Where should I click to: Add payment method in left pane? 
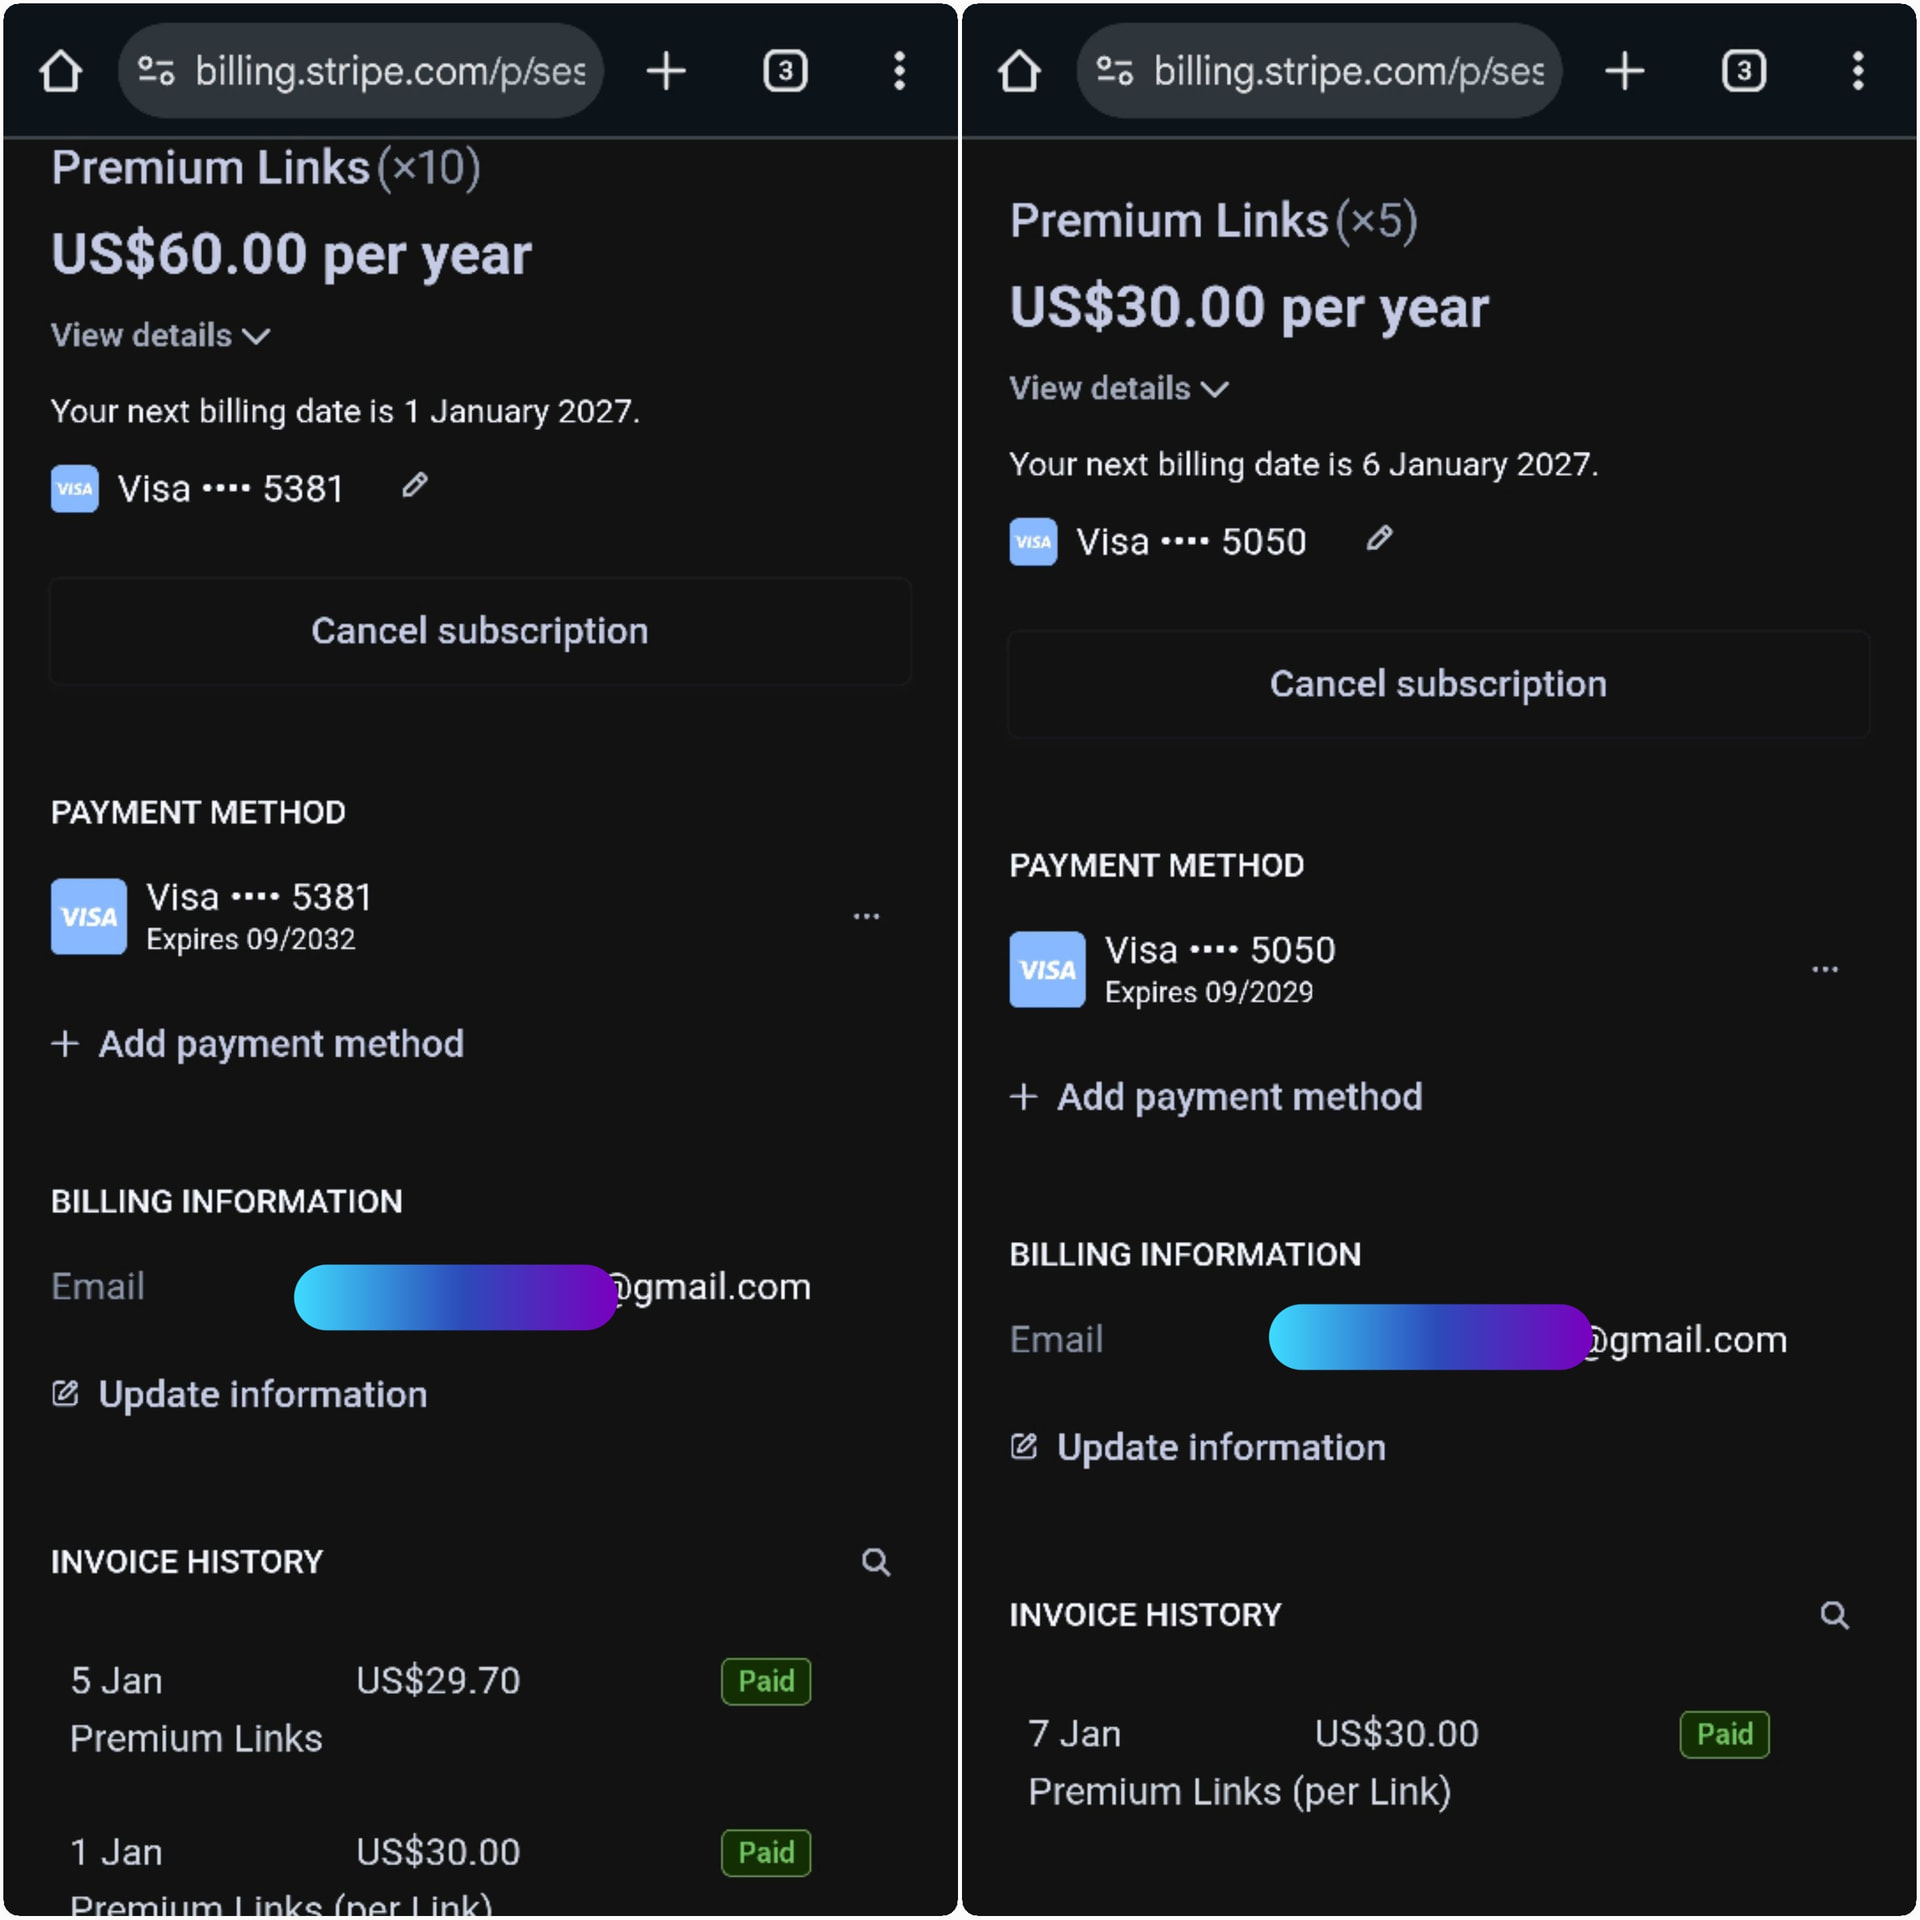(x=258, y=1044)
